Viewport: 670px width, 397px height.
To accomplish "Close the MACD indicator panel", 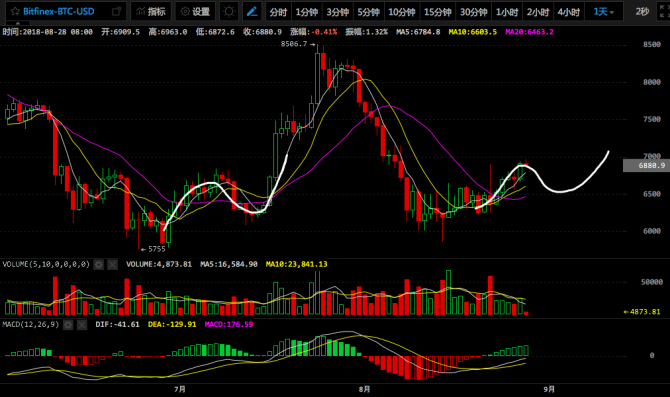I will pyautogui.click(x=82, y=325).
